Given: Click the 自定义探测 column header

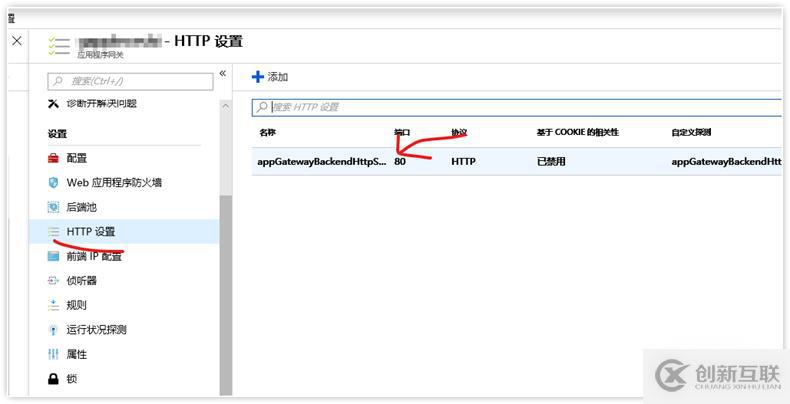Looking at the screenshot, I should [x=691, y=132].
